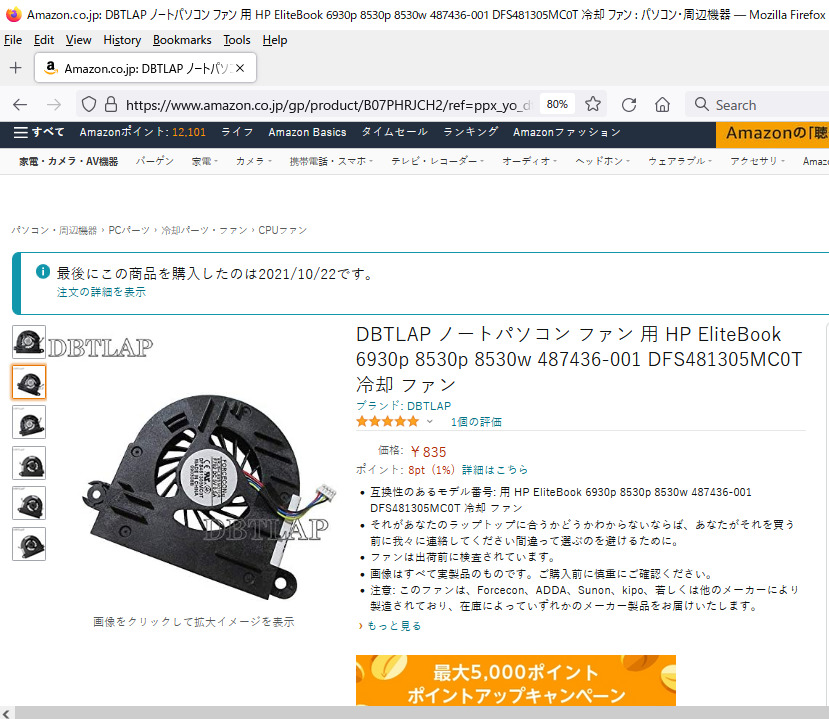This screenshot has height=719, width=829.
Task: Open the tracking protection shield icon
Action: pos(89,104)
